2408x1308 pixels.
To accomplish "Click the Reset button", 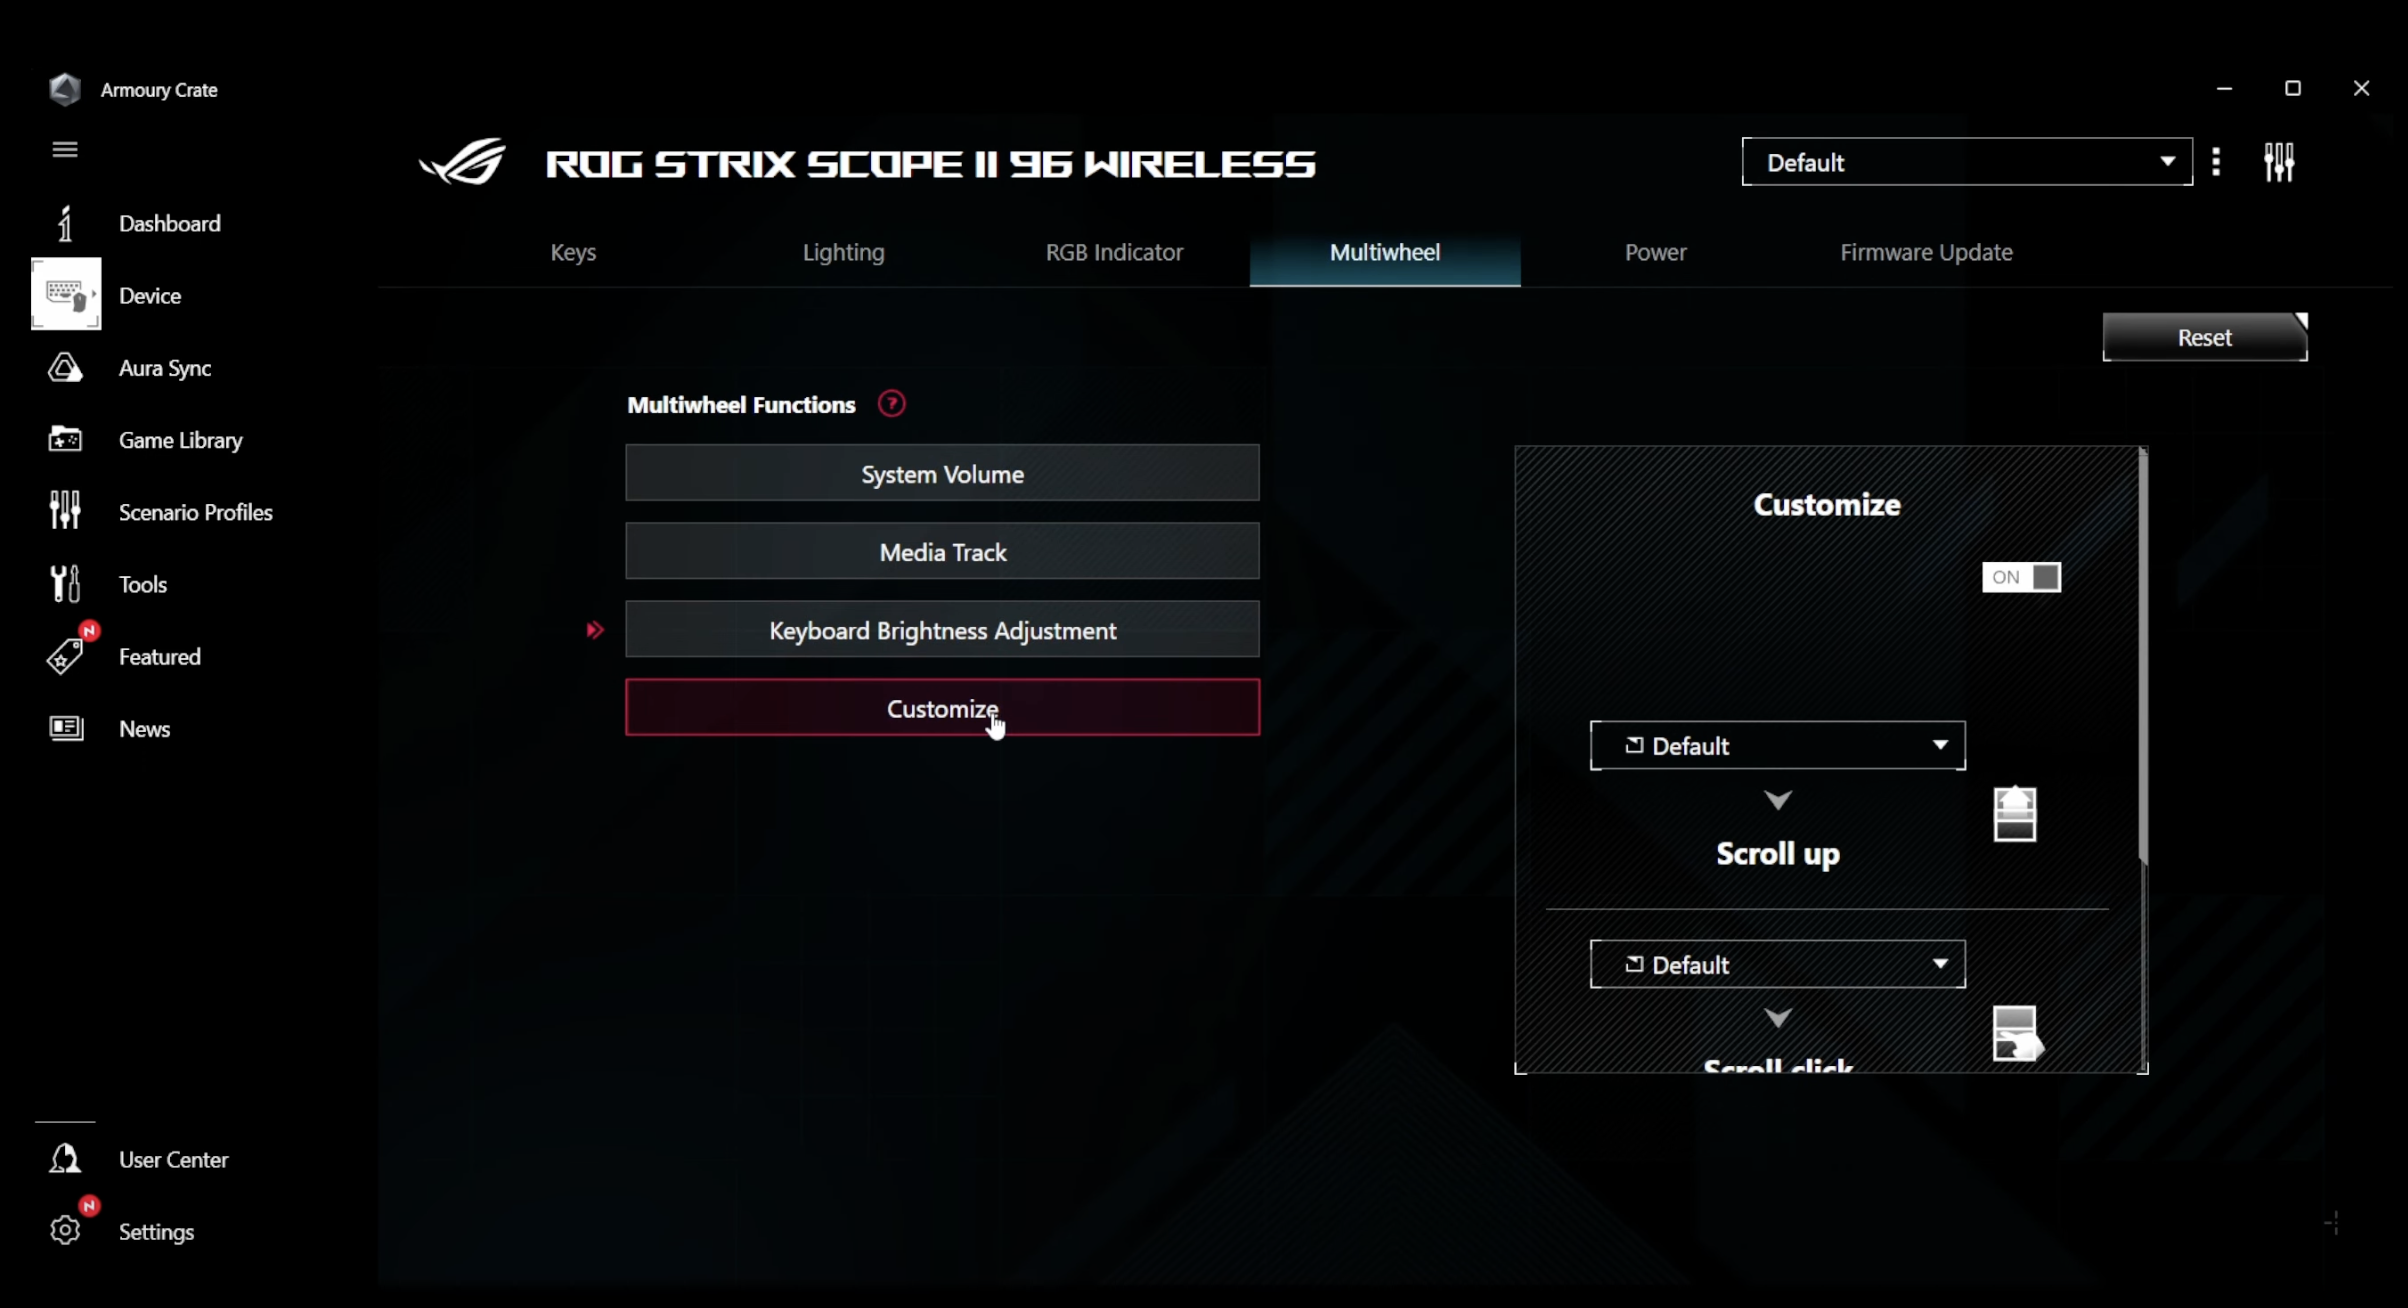I will 2203,337.
